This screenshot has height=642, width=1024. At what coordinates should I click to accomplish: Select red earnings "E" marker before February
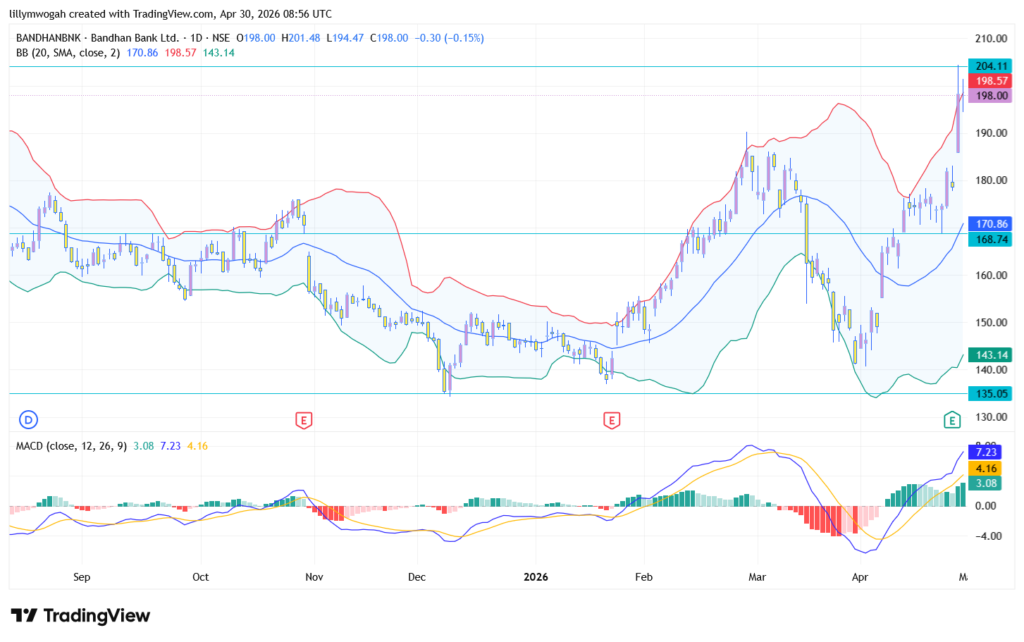click(611, 419)
